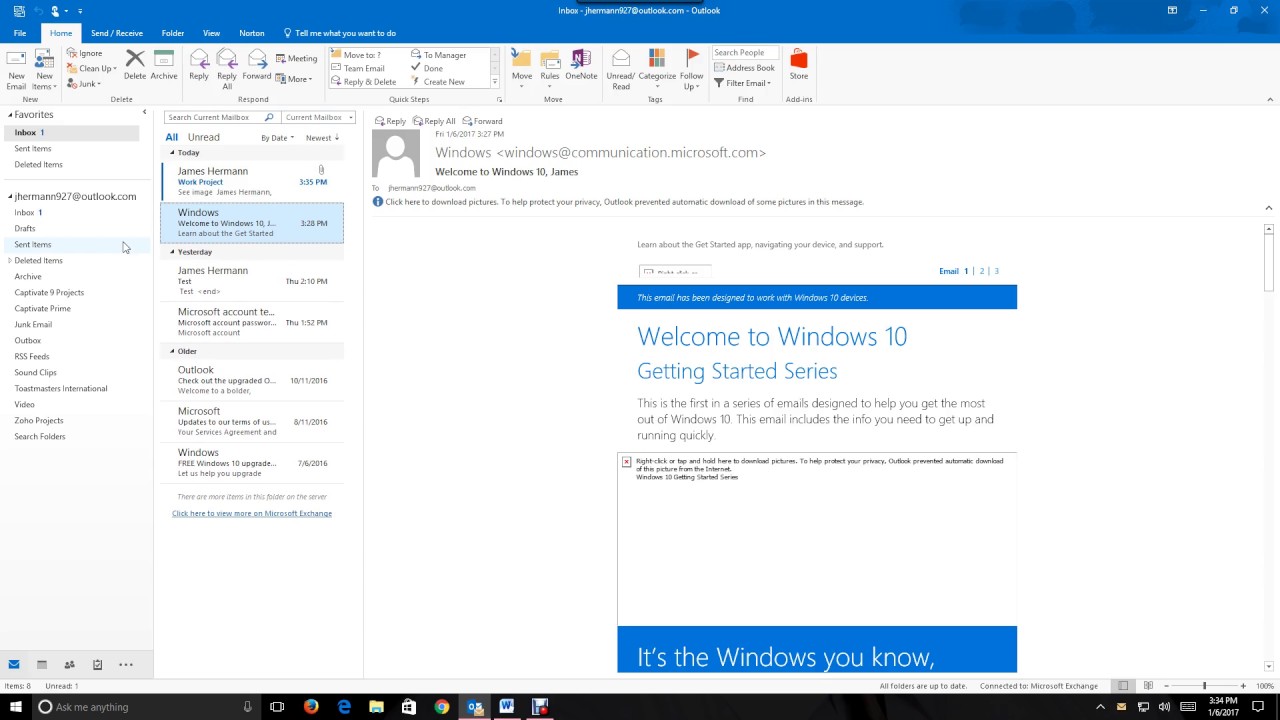The image size is (1280, 720).
Task: Switch to Tasks view icon
Action: (98, 665)
